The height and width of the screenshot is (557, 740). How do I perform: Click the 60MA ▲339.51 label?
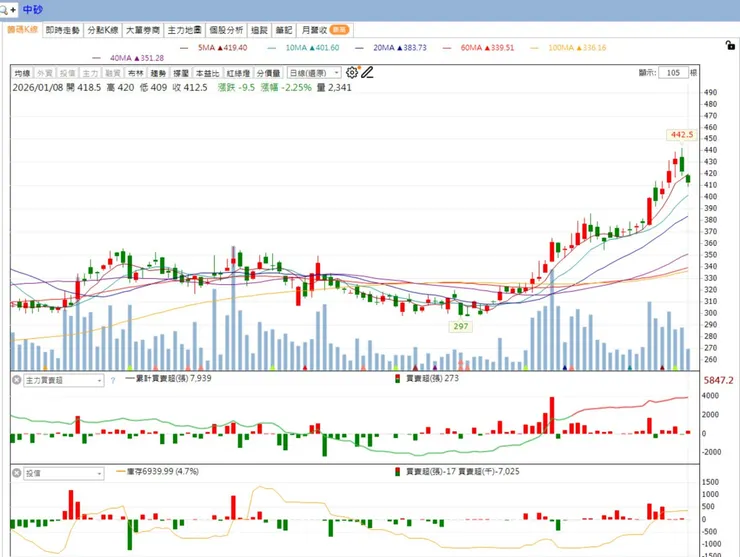point(487,48)
